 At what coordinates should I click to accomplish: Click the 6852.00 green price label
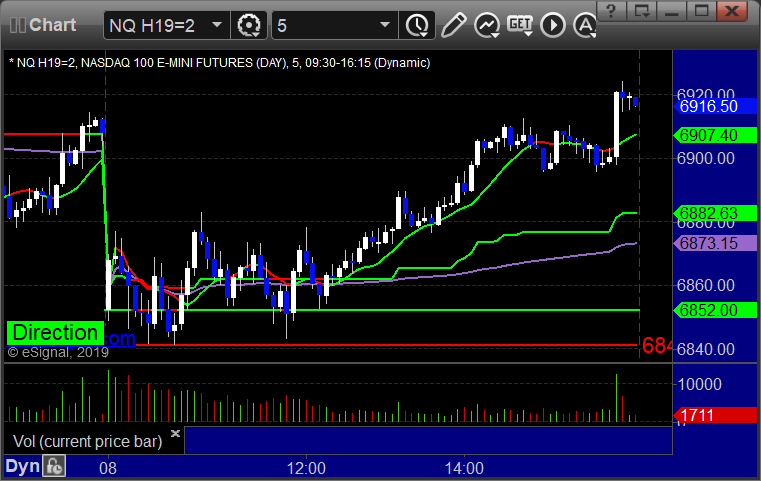[715, 310]
